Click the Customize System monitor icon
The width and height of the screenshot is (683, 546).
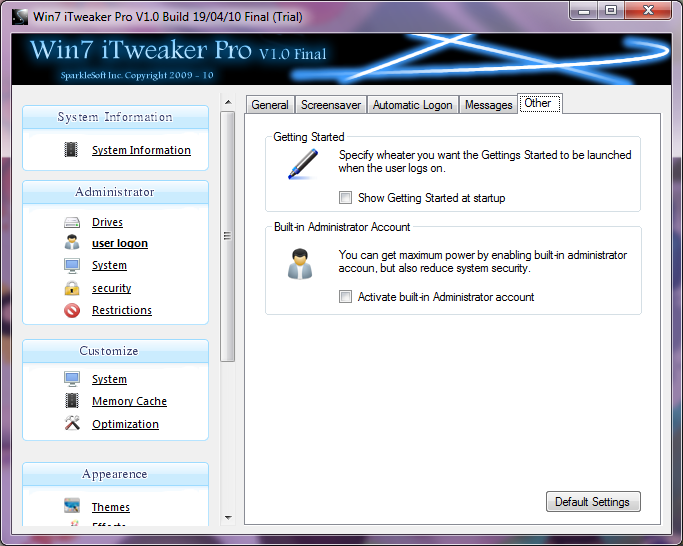click(x=72, y=379)
